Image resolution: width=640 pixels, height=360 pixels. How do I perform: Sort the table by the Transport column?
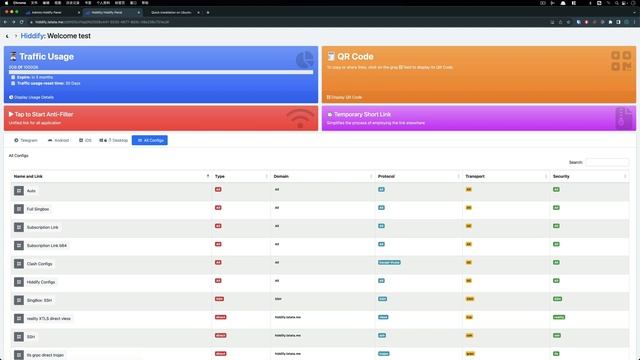coord(506,176)
